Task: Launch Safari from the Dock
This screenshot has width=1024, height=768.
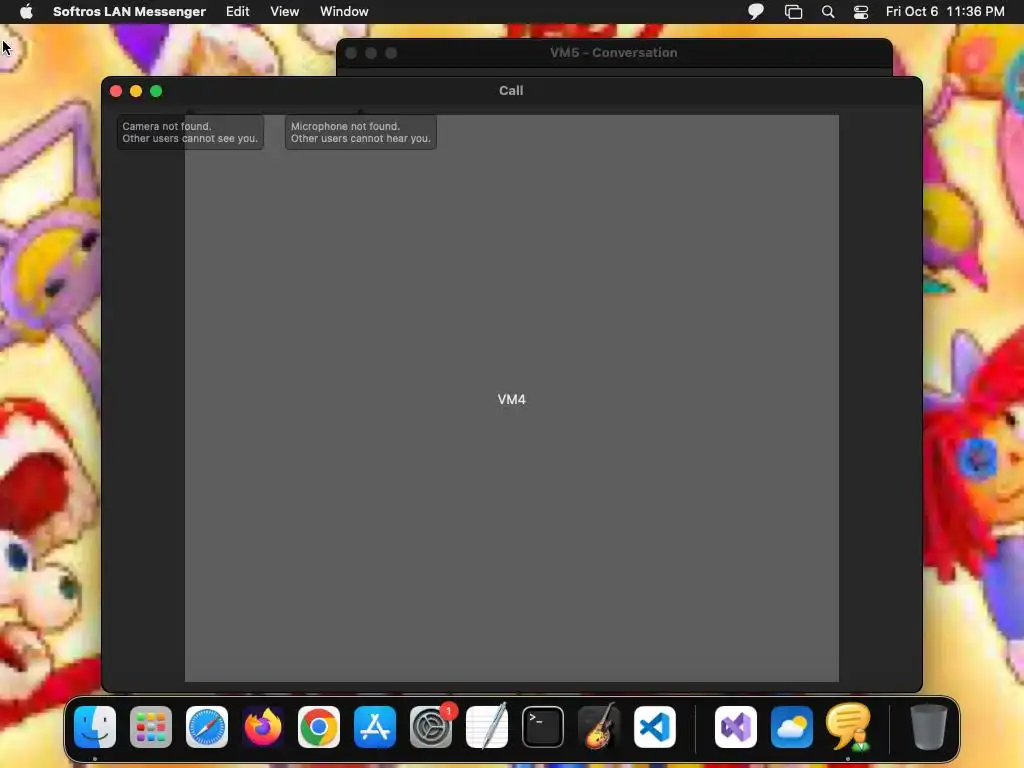Action: click(207, 726)
